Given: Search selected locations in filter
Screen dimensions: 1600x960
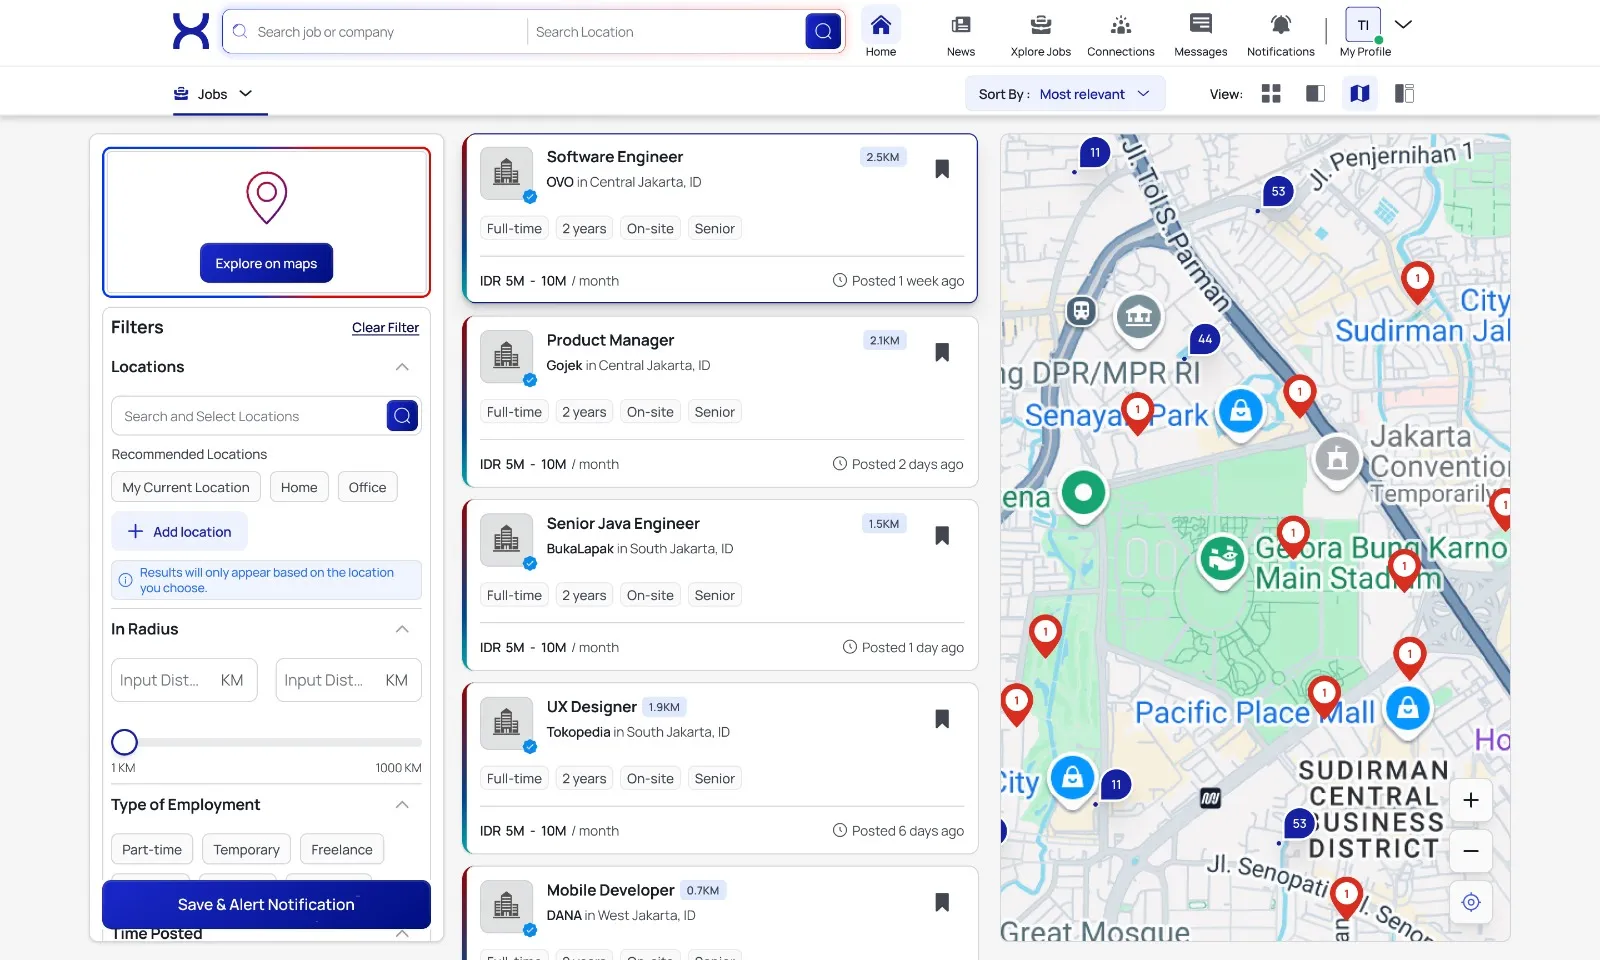Looking at the screenshot, I should pyautogui.click(x=402, y=415).
